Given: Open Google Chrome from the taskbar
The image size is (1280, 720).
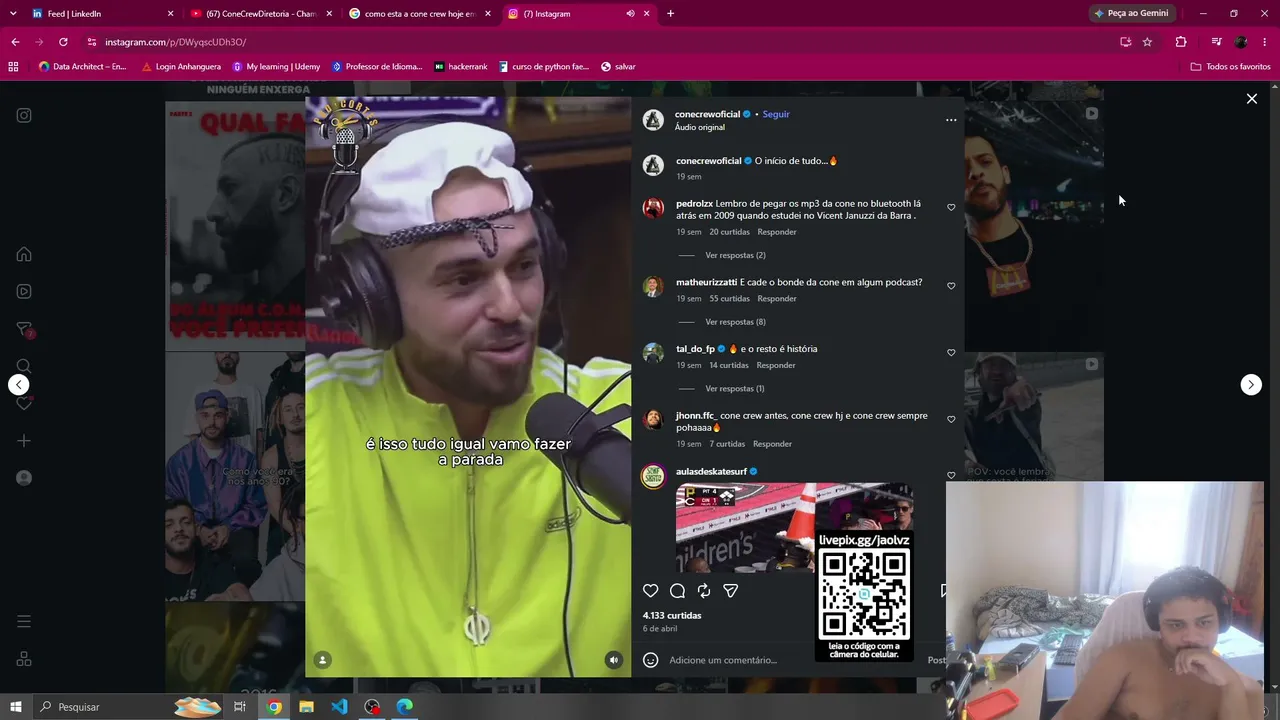Looking at the screenshot, I should [x=273, y=707].
